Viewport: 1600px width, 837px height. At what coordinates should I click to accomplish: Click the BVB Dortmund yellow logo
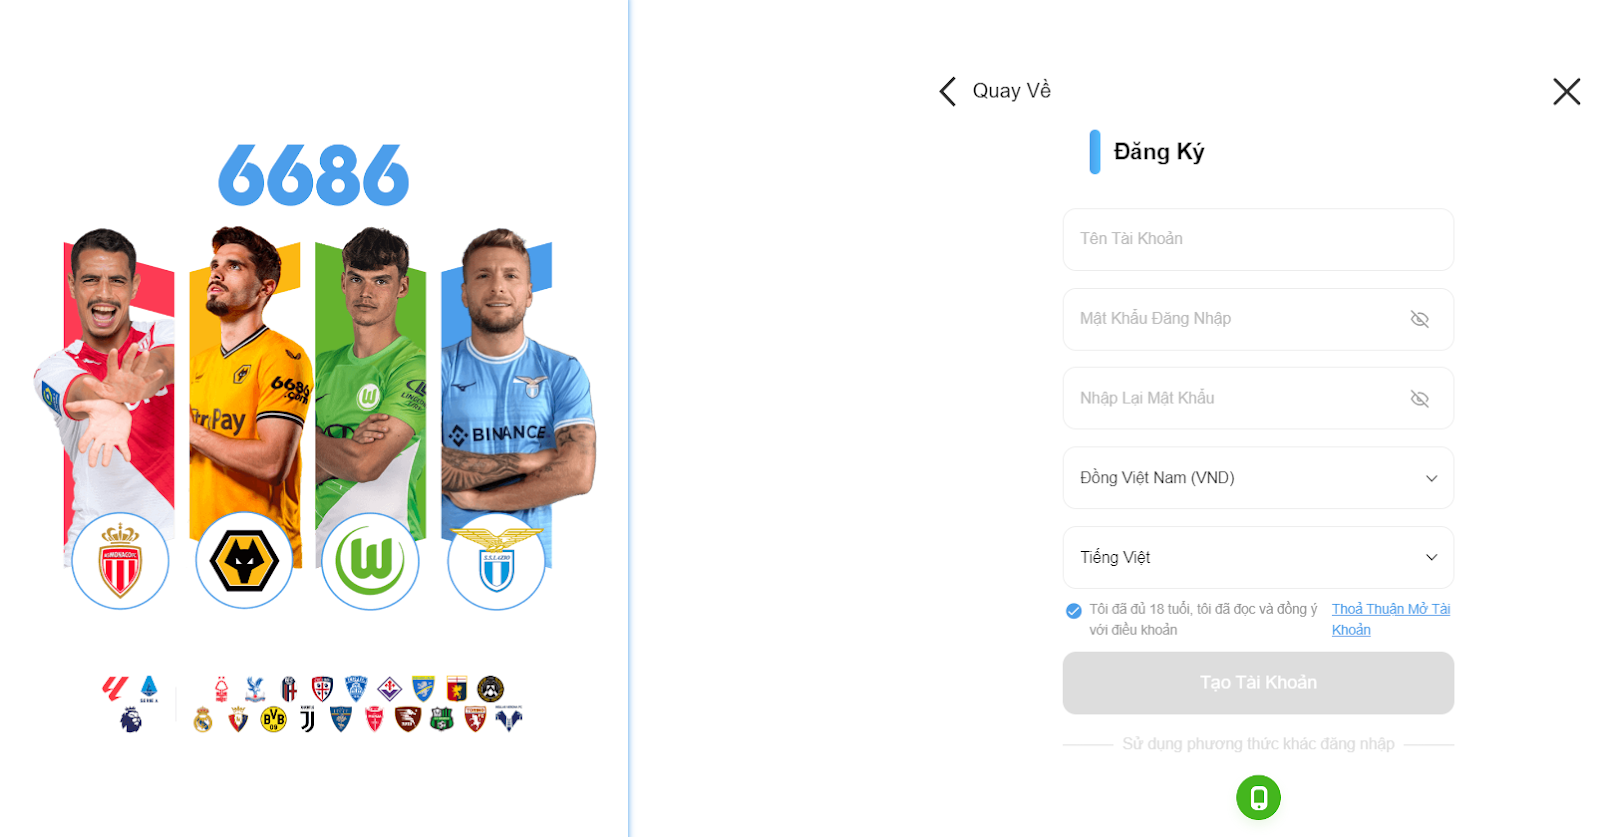coord(273,719)
